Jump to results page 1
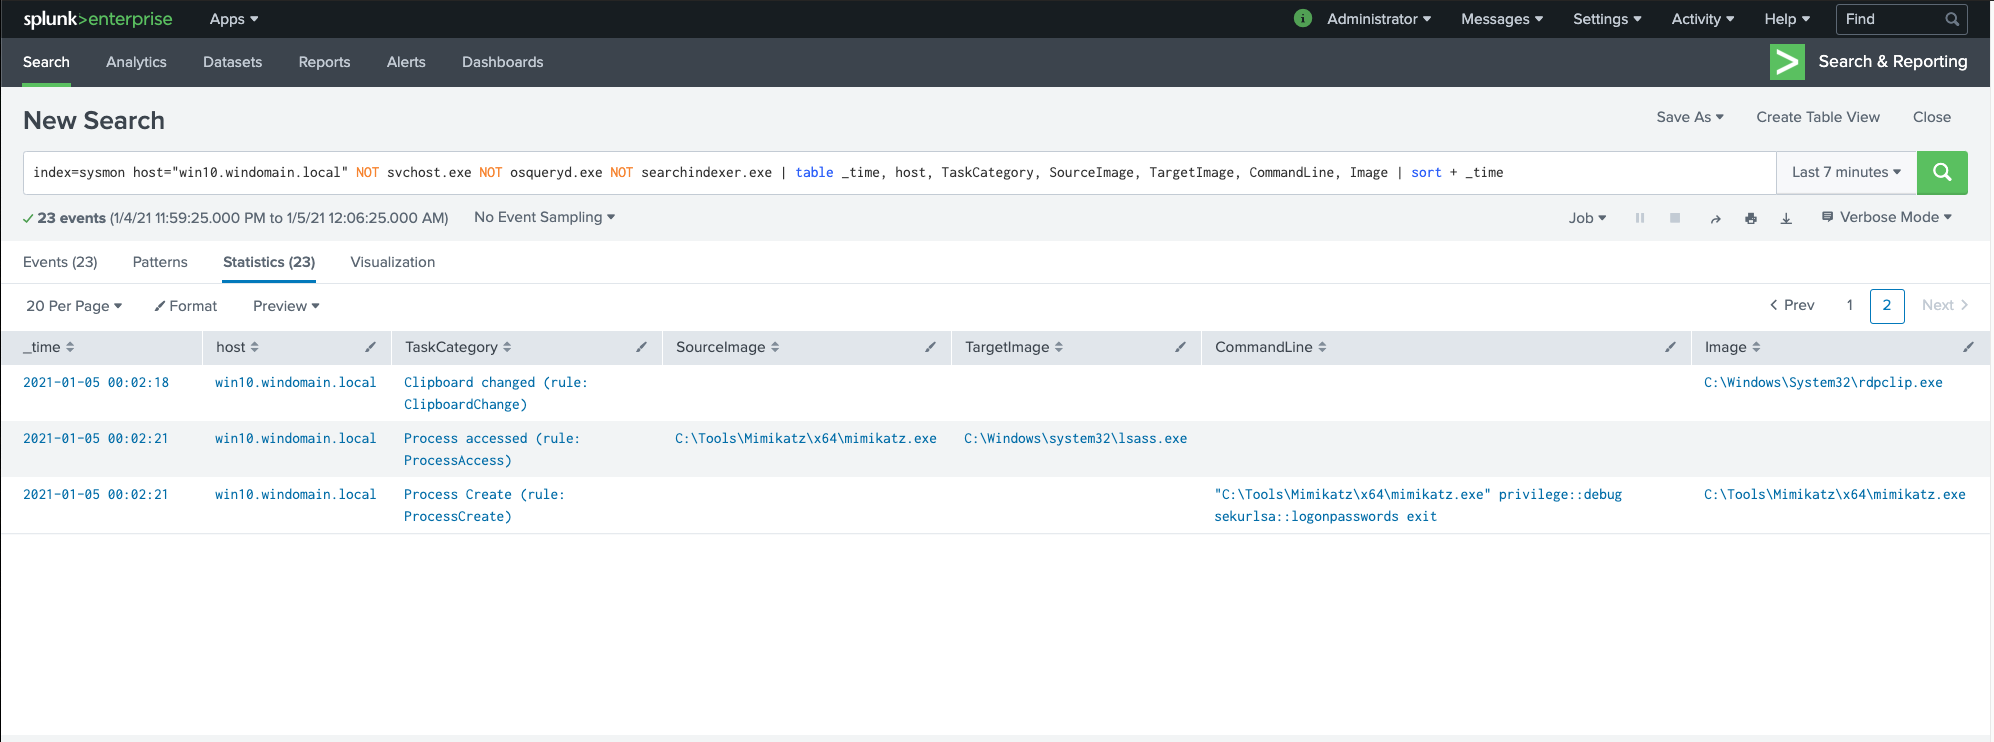 click(x=1850, y=305)
